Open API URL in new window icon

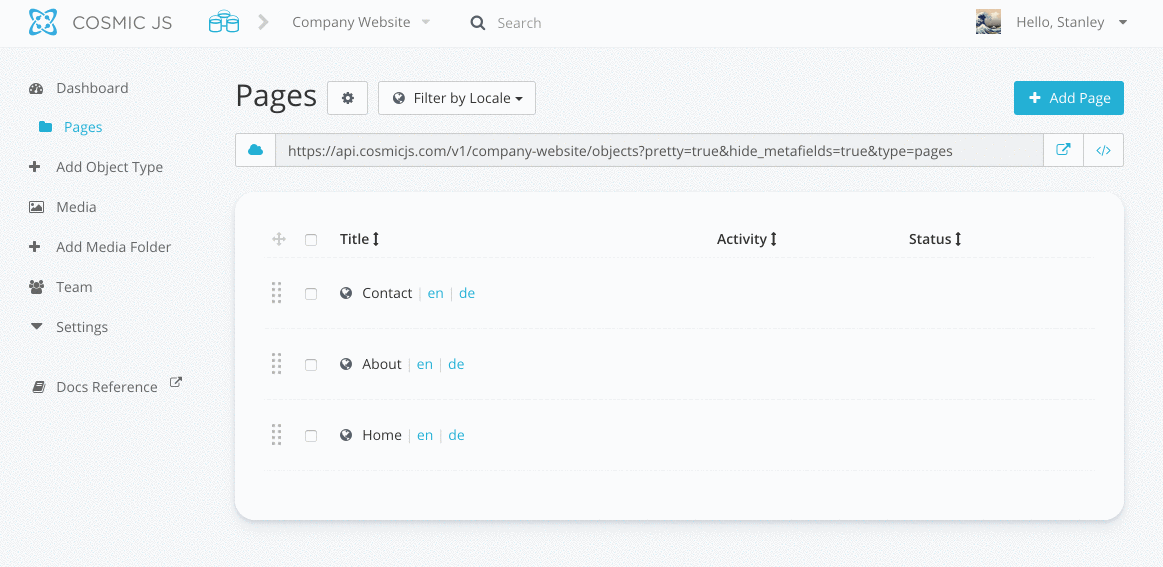pos(1063,150)
